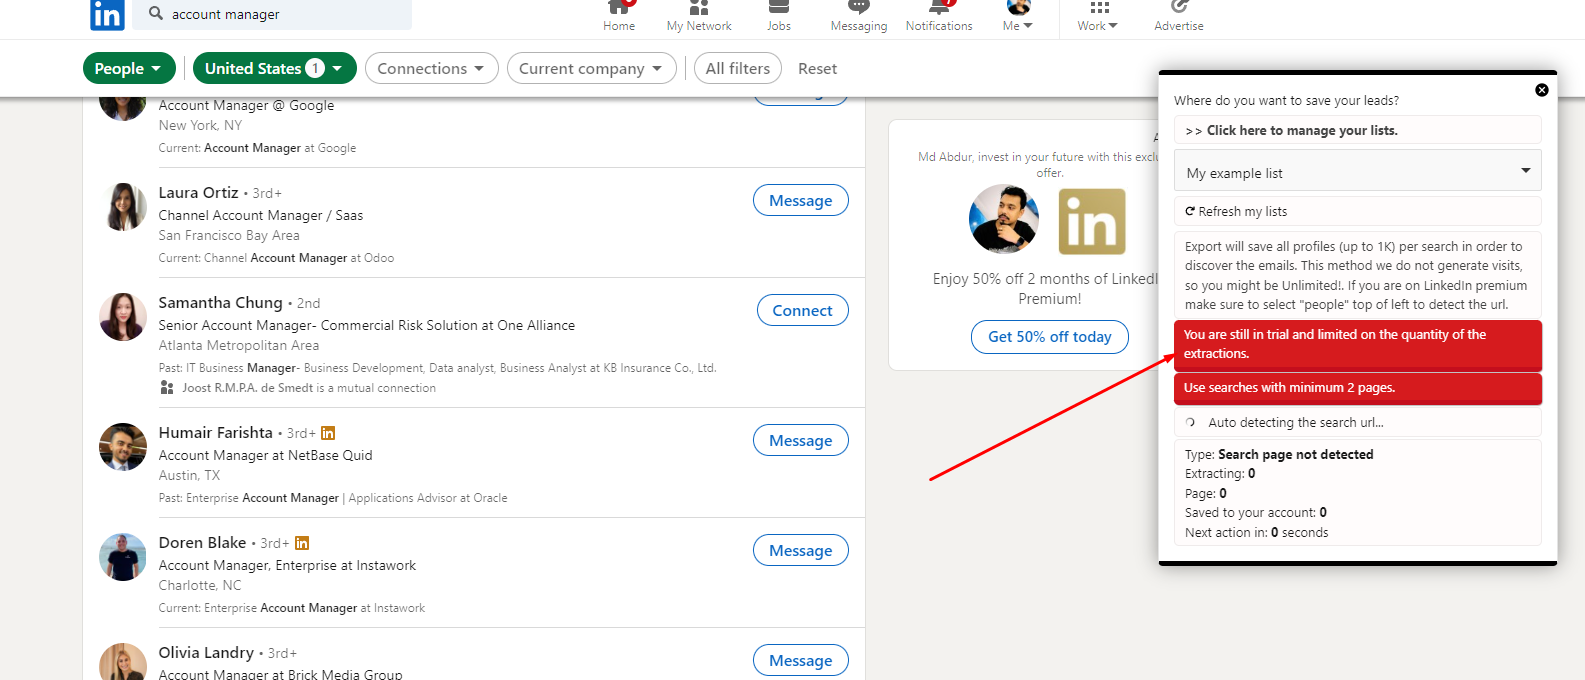Open Doren Blake's profile name

point(202,542)
